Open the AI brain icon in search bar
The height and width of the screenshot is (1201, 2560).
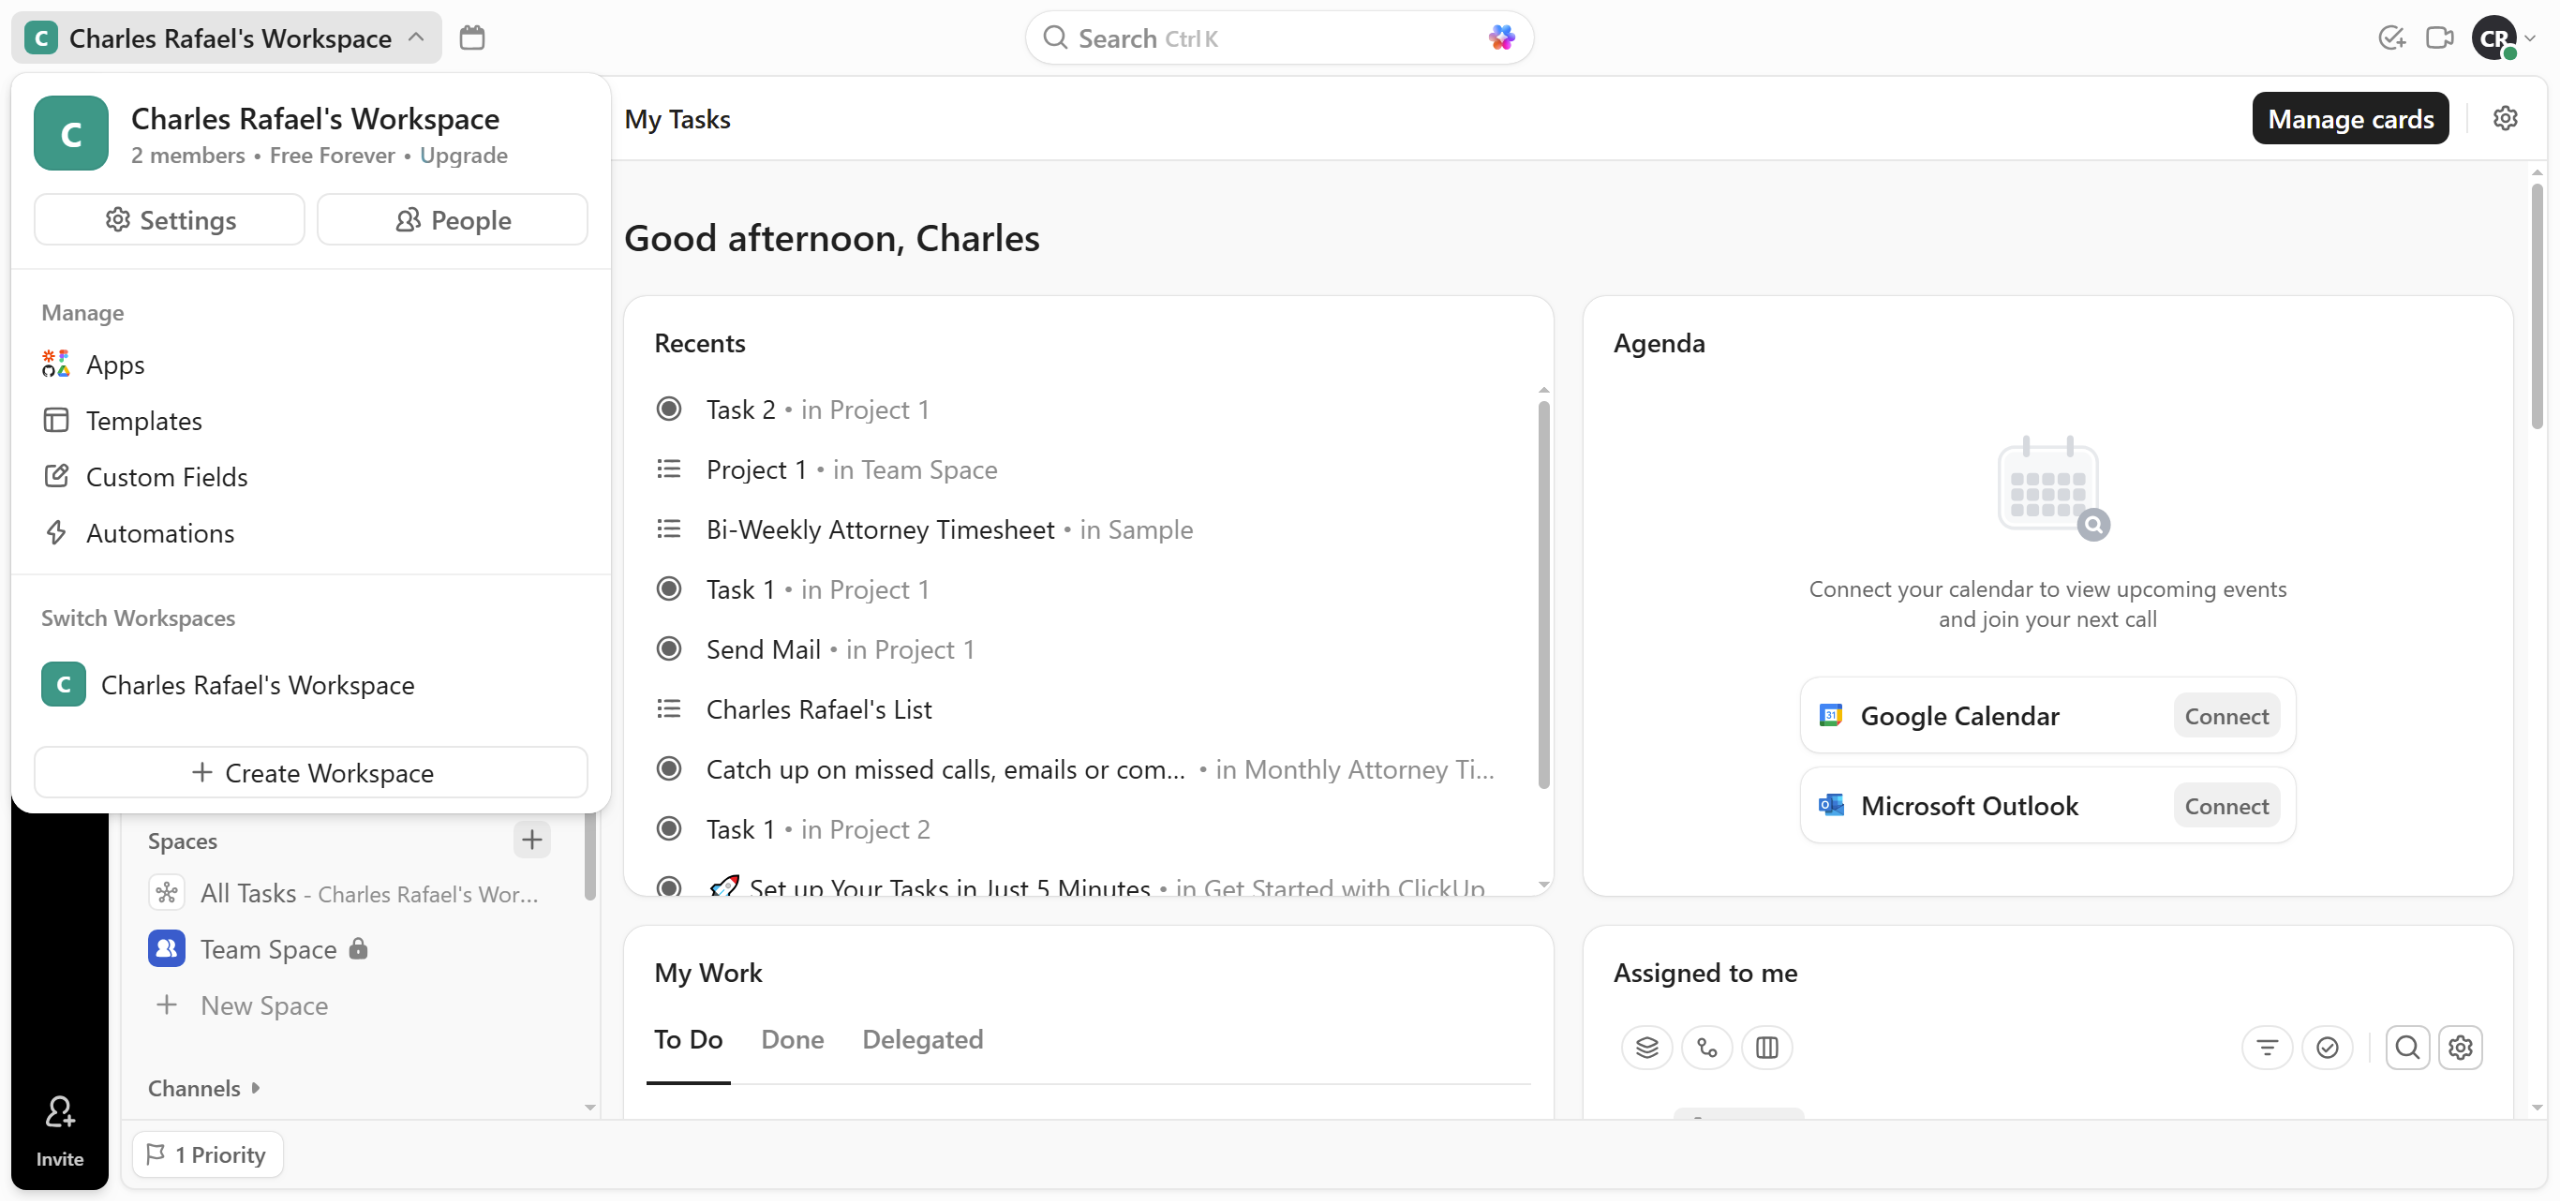[x=1501, y=38]
